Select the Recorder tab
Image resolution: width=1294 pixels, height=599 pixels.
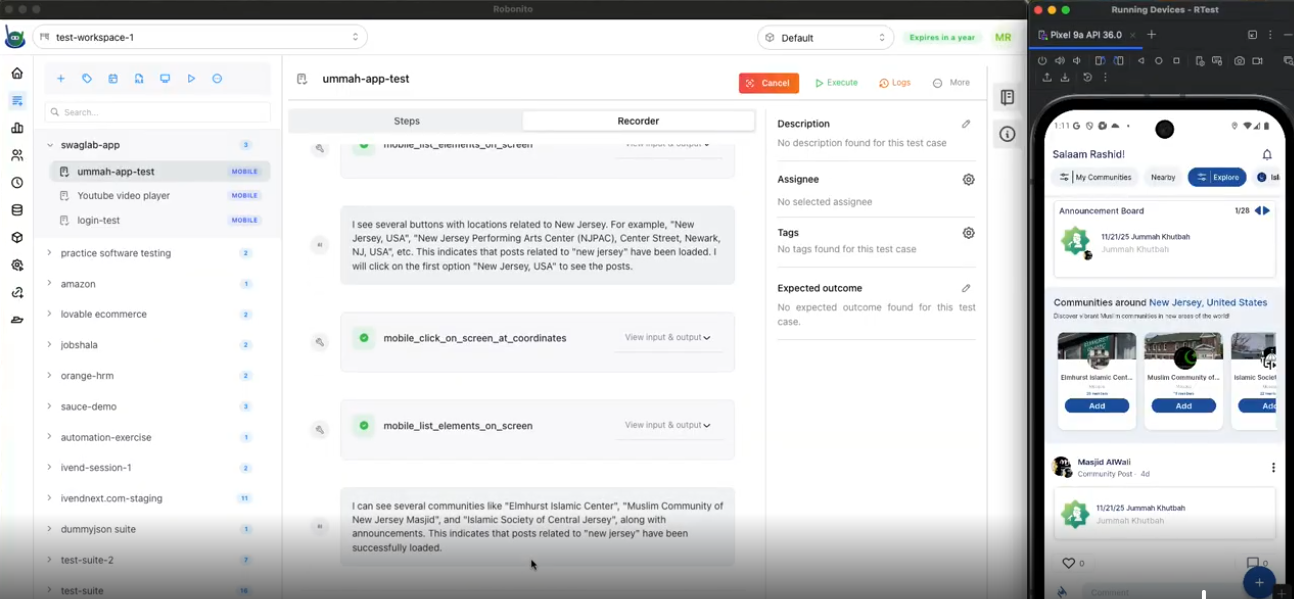pos(638,121)
